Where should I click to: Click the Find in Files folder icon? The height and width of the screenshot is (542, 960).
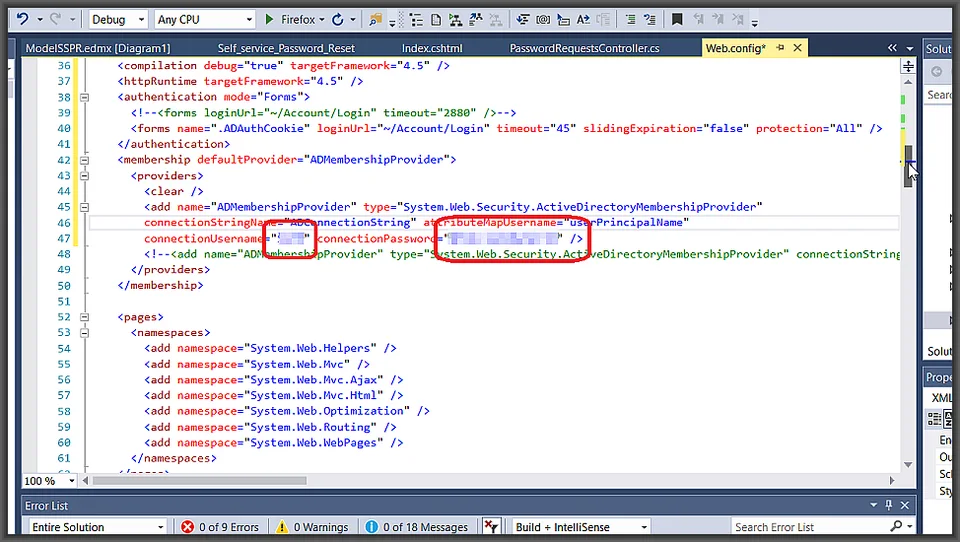375,20
